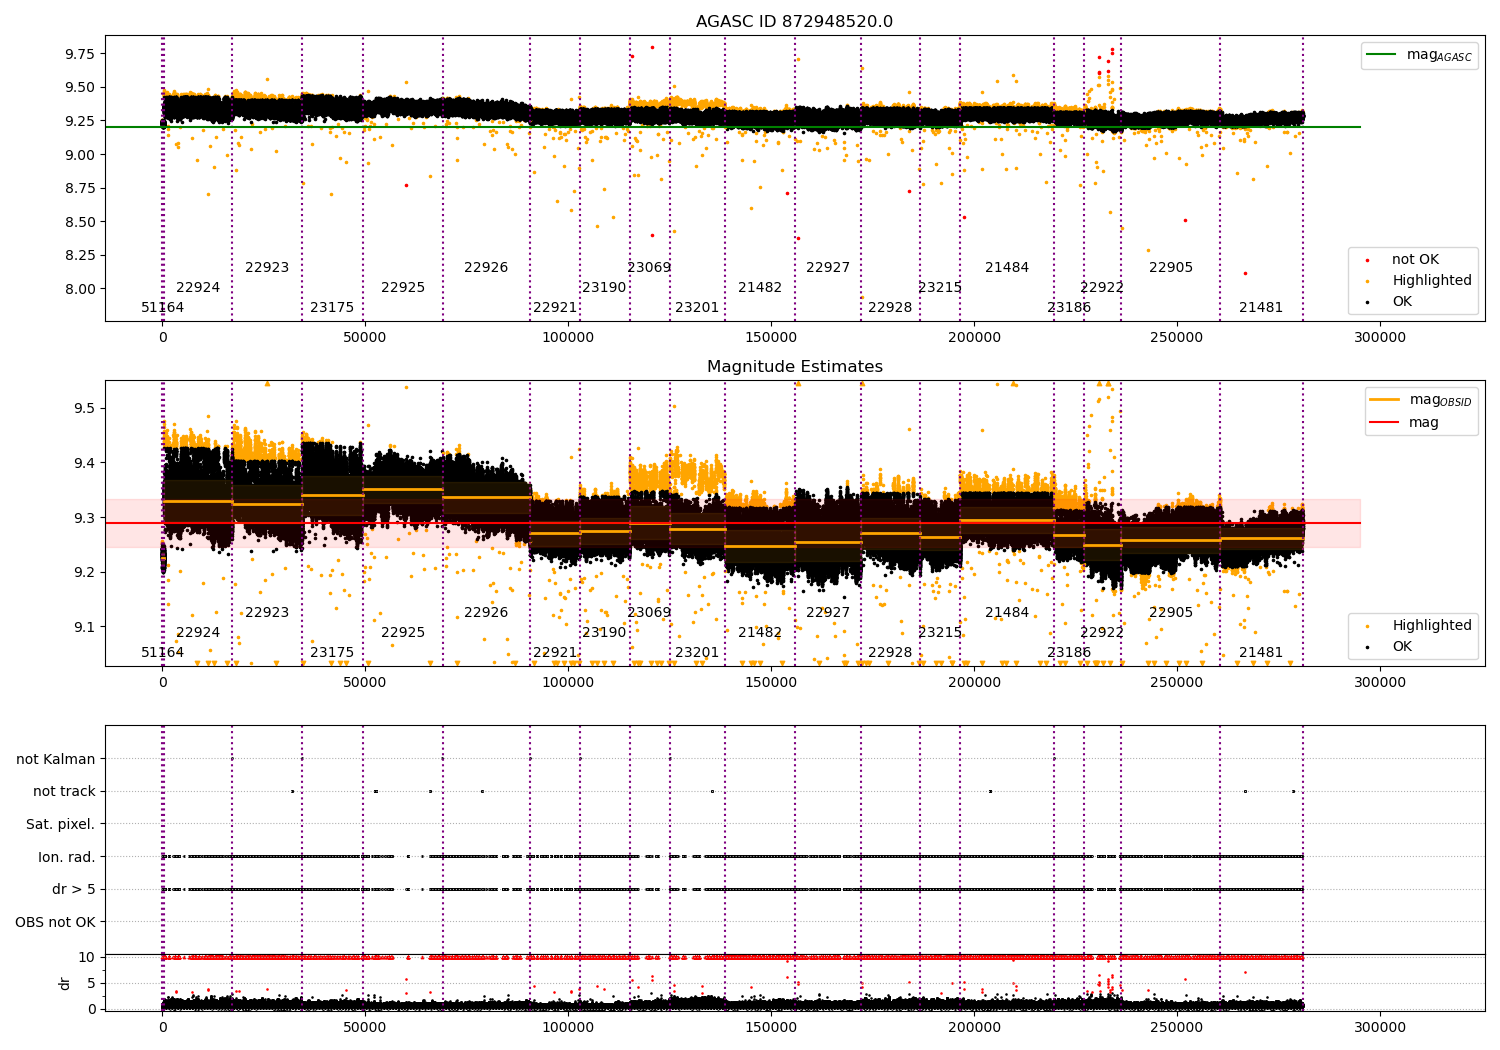The image size is (1500, 1050).
Task: Click obsid label 22928 in AGASC ID plot
Action: [x=890, y=307]
